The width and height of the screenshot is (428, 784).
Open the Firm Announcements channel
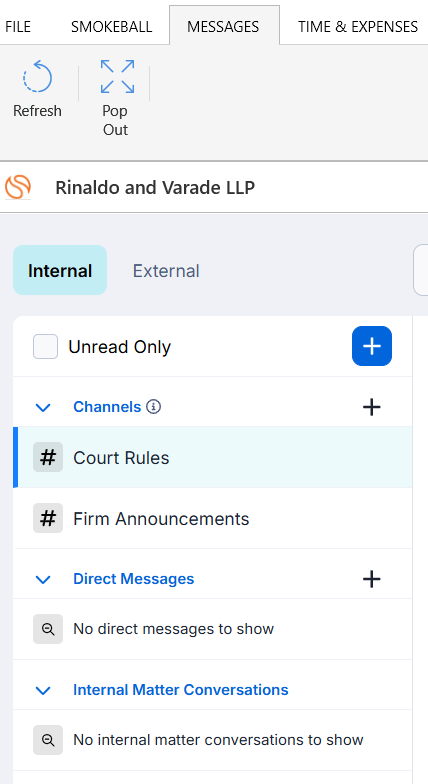tap(212, 518)
